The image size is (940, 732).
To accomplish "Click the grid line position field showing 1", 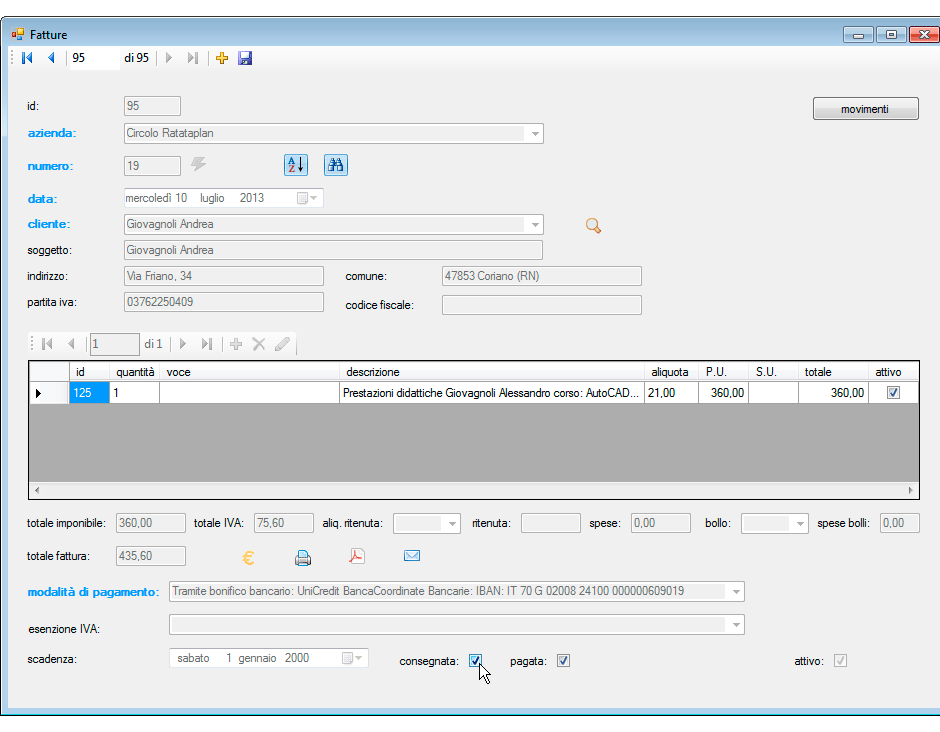I will (115, 344).
